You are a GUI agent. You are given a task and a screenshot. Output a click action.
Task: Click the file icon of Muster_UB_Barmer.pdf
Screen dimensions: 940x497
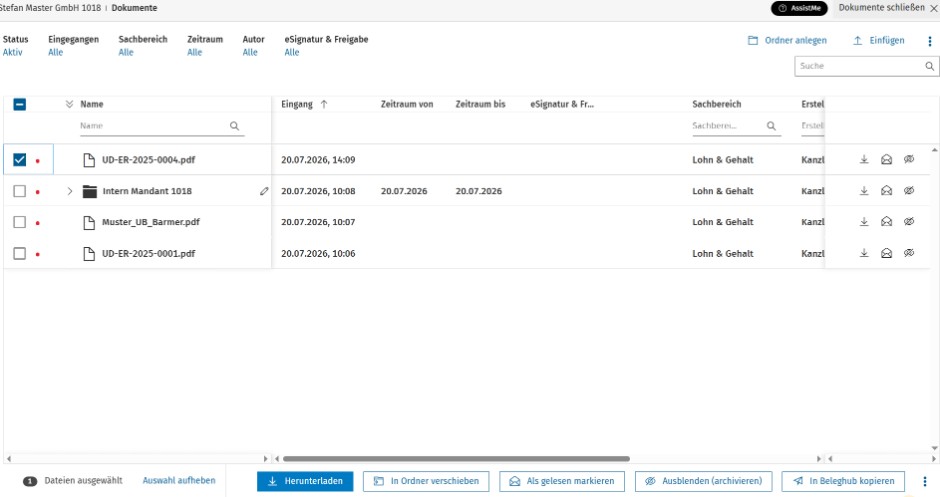(89, 222)
